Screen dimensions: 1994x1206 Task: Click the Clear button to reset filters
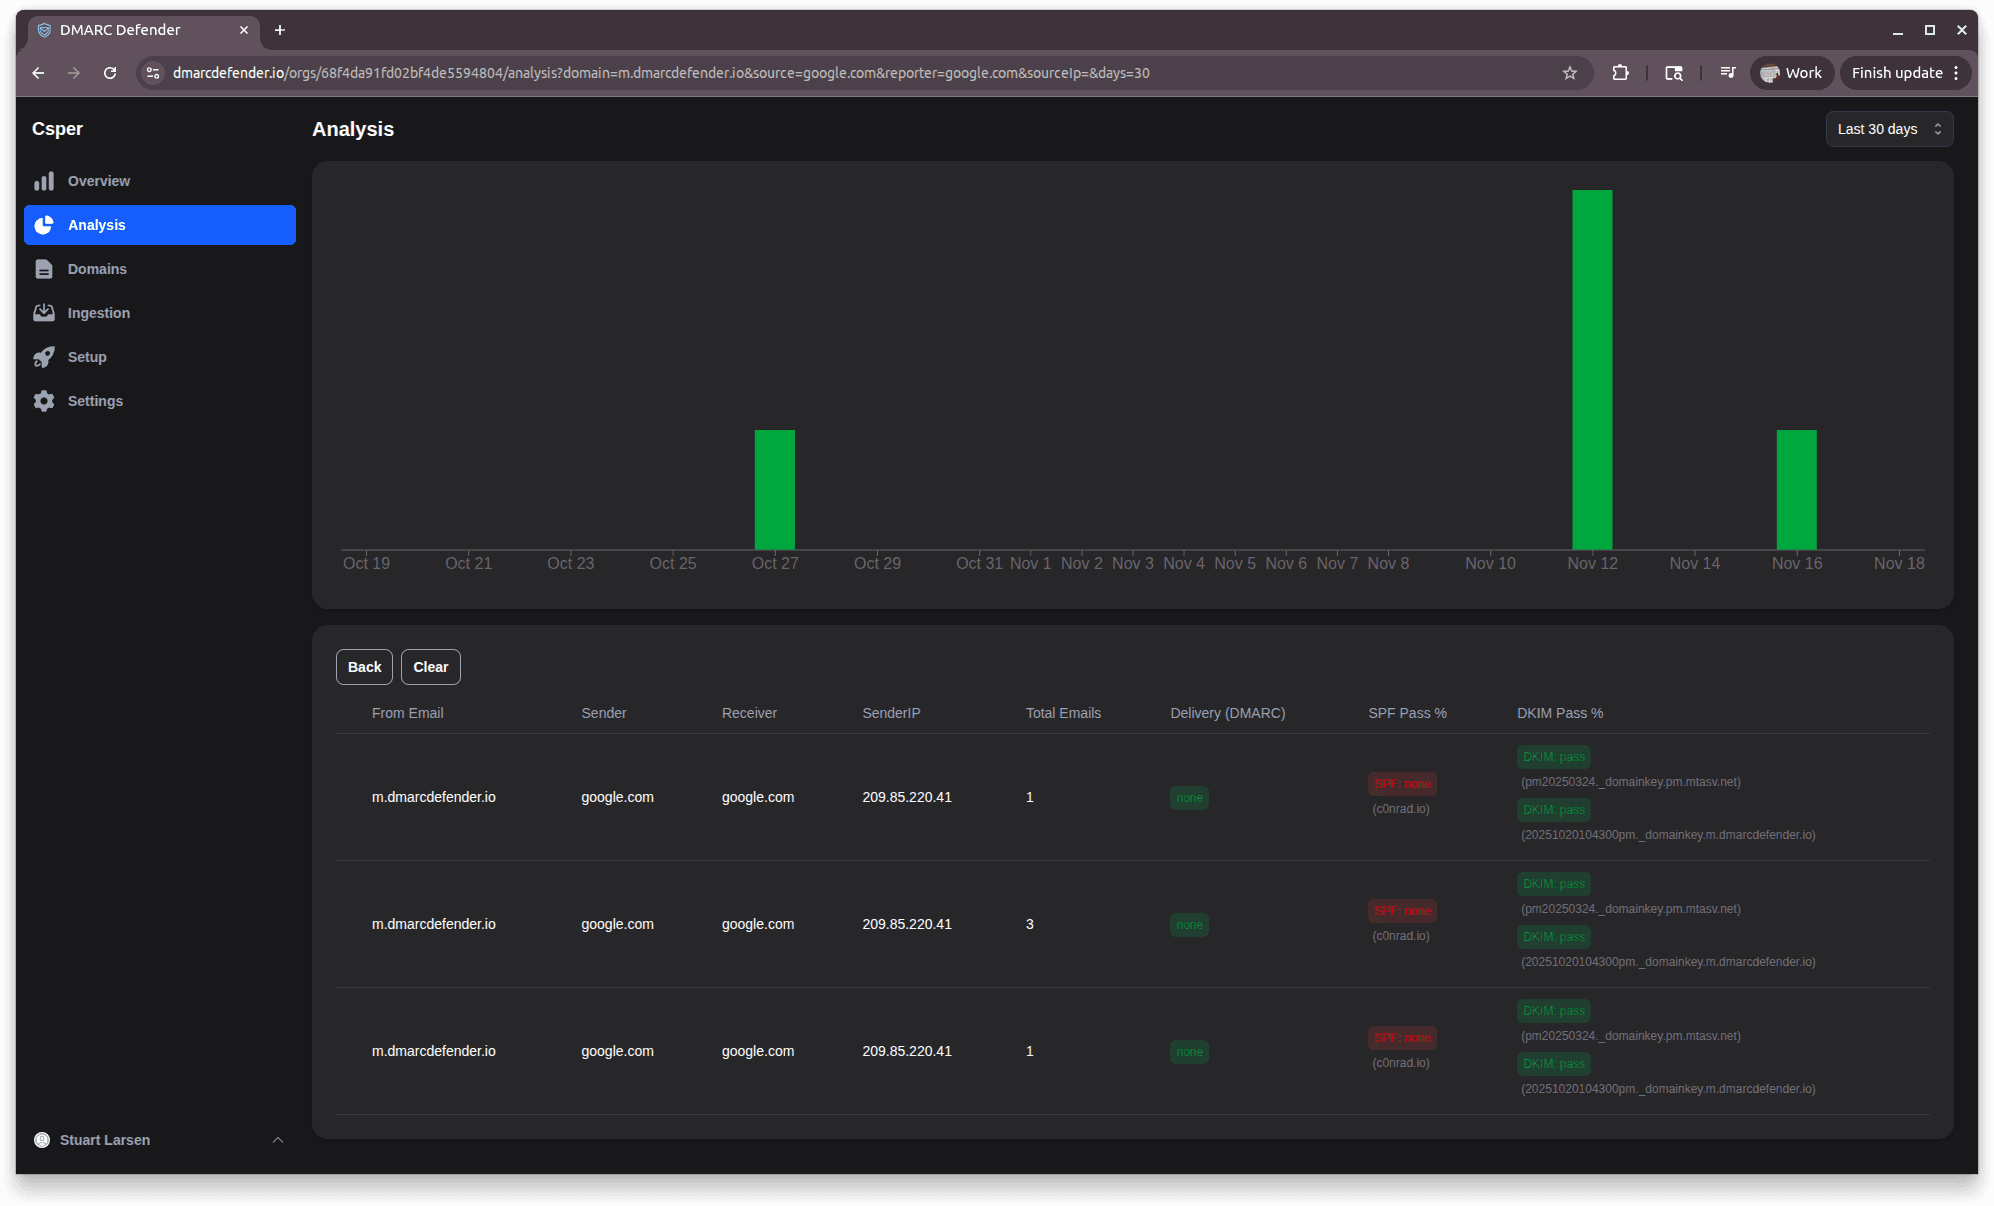[x=430, y=667]
